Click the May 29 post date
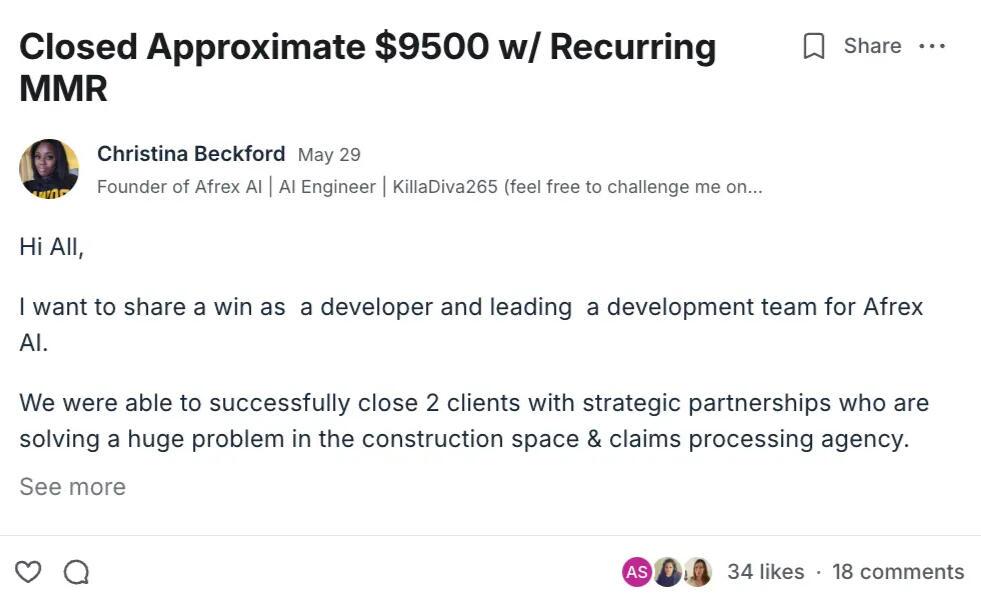The height and width of the screenshot is (602, 981). (329, 155)
